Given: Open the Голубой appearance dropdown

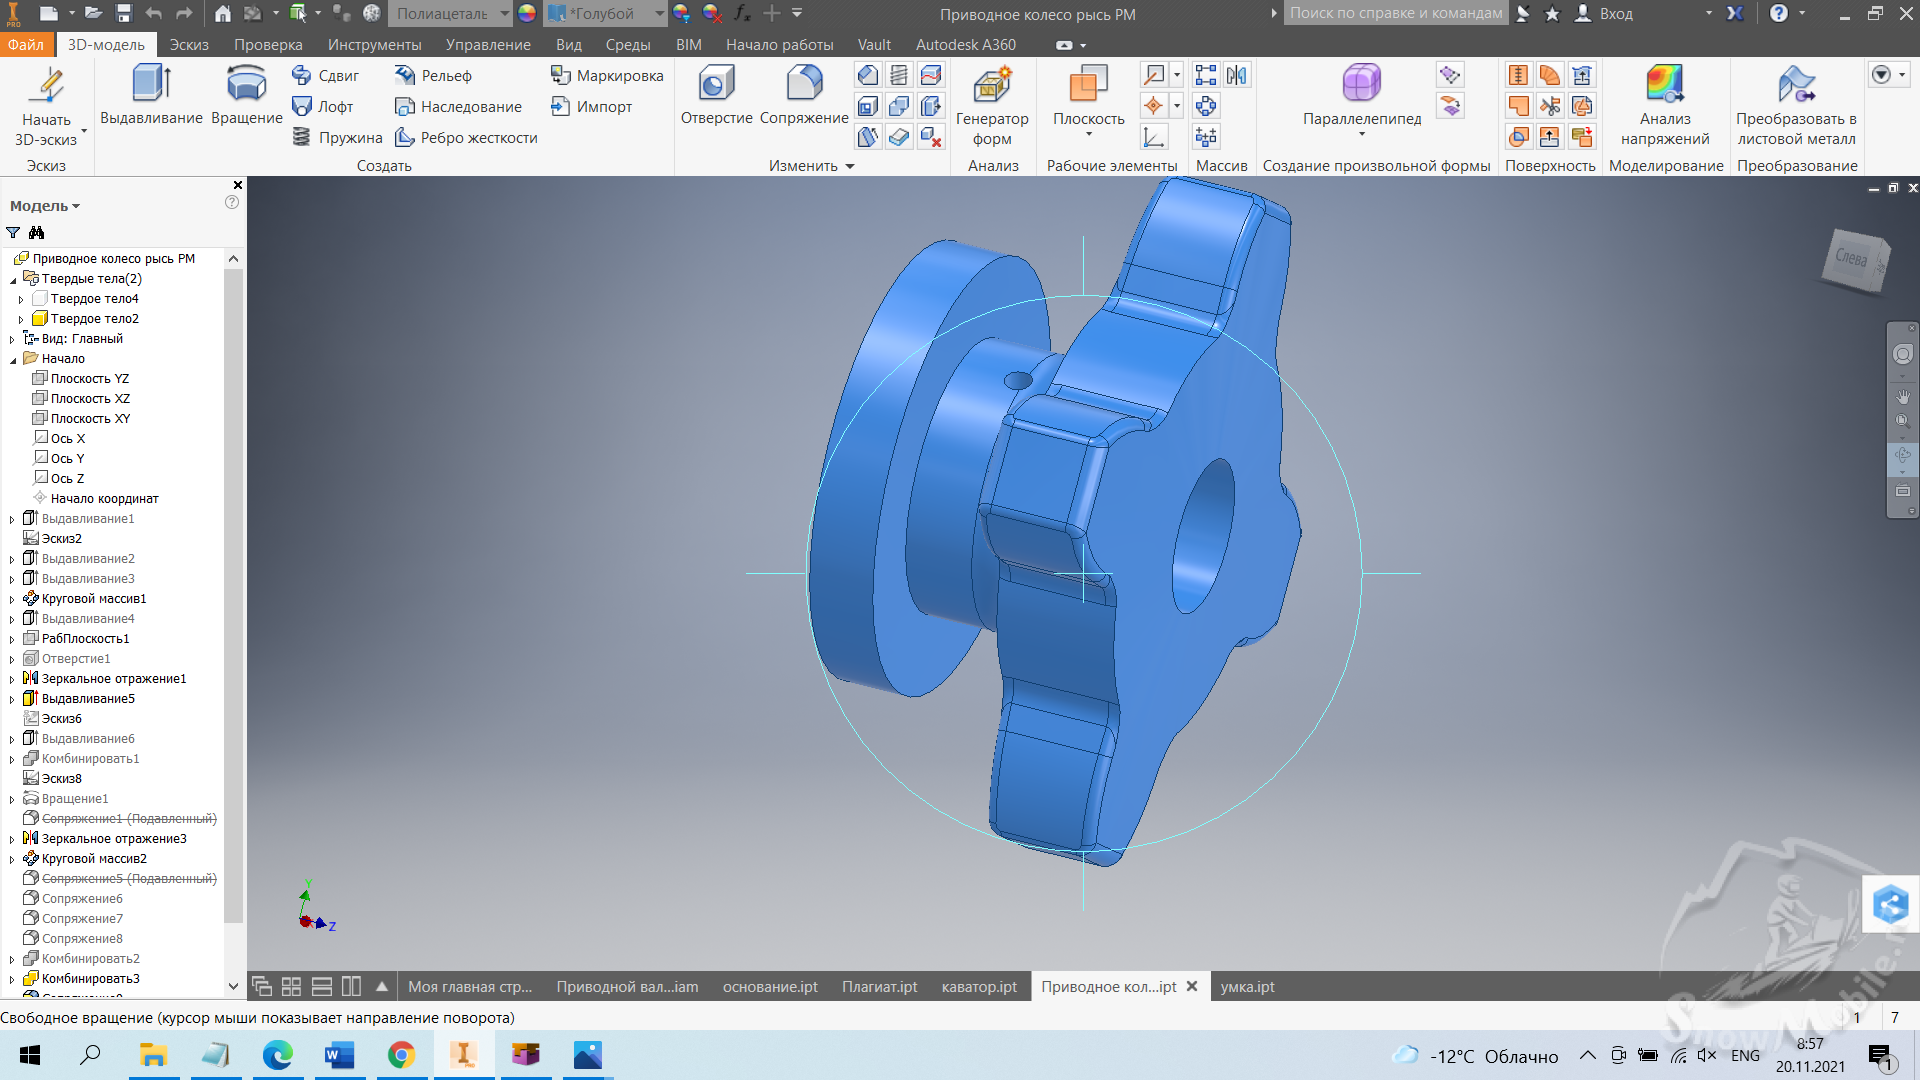Looking at the screenshot, I should tap(606, 13).
